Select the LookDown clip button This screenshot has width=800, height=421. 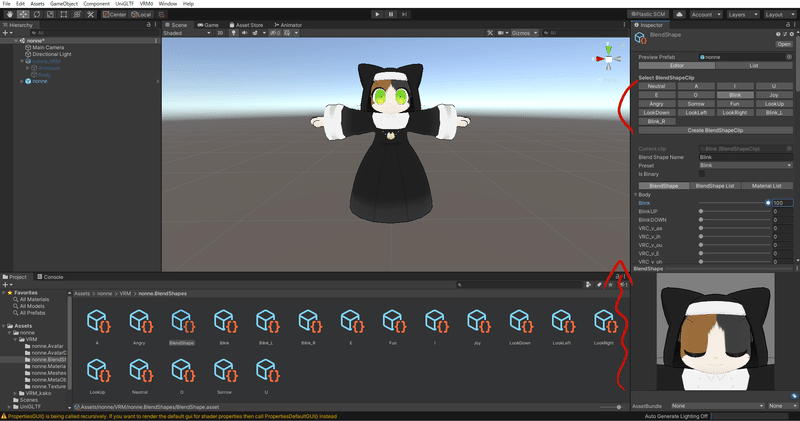pos(657,112)
